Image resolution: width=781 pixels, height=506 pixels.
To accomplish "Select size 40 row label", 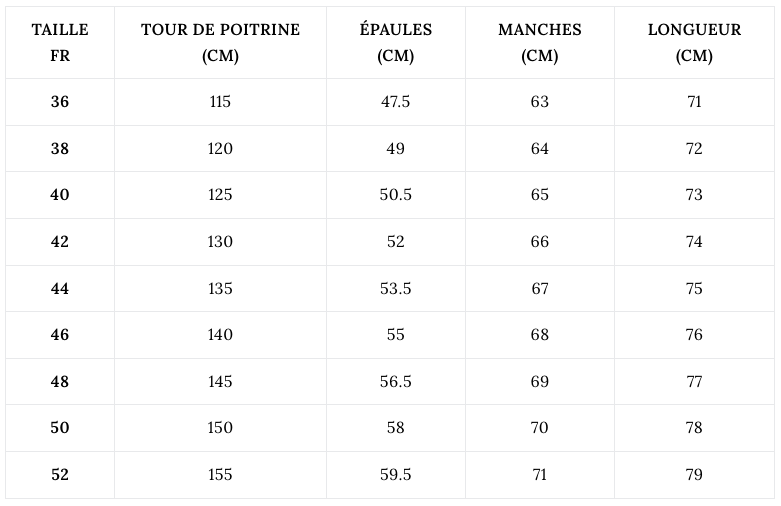I will (60, 195).
